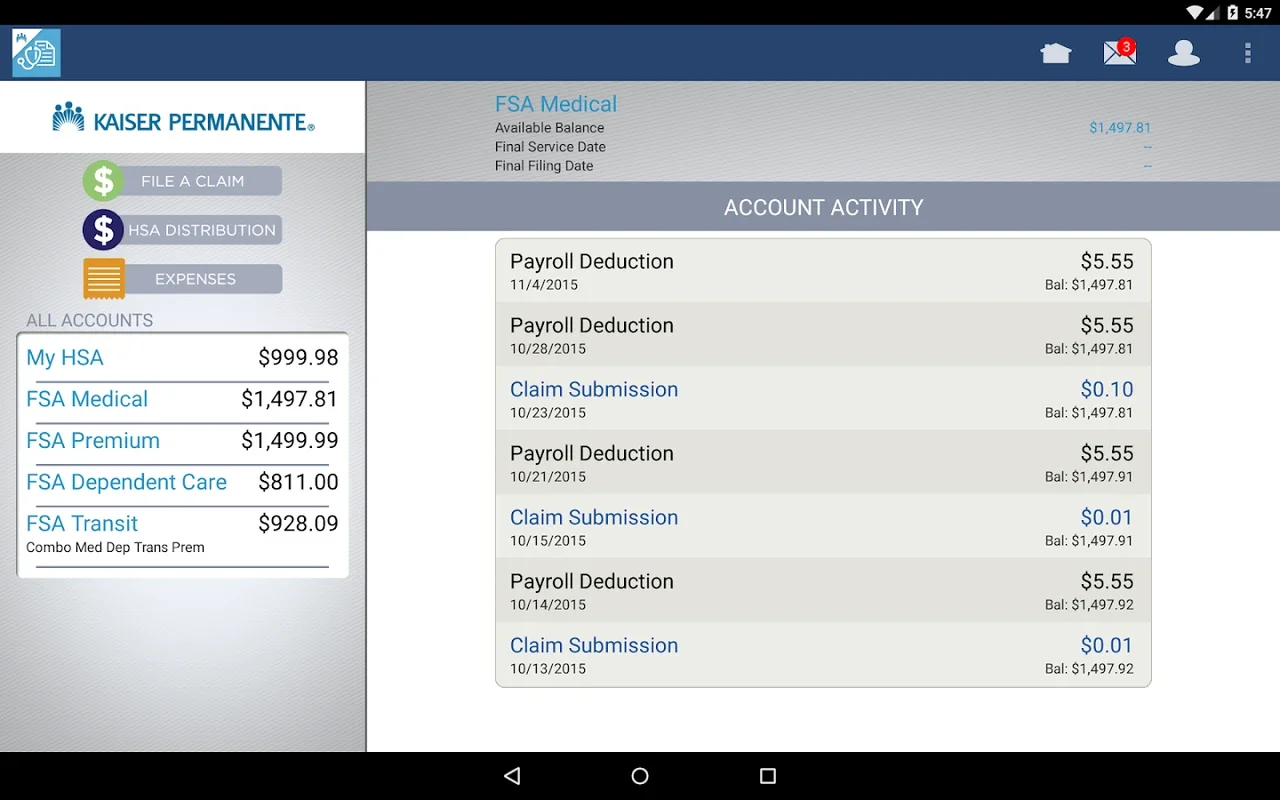Select the FSA Transit account
The width and height of the screenshot is (1280, 800).
click(x=182, y=534)
